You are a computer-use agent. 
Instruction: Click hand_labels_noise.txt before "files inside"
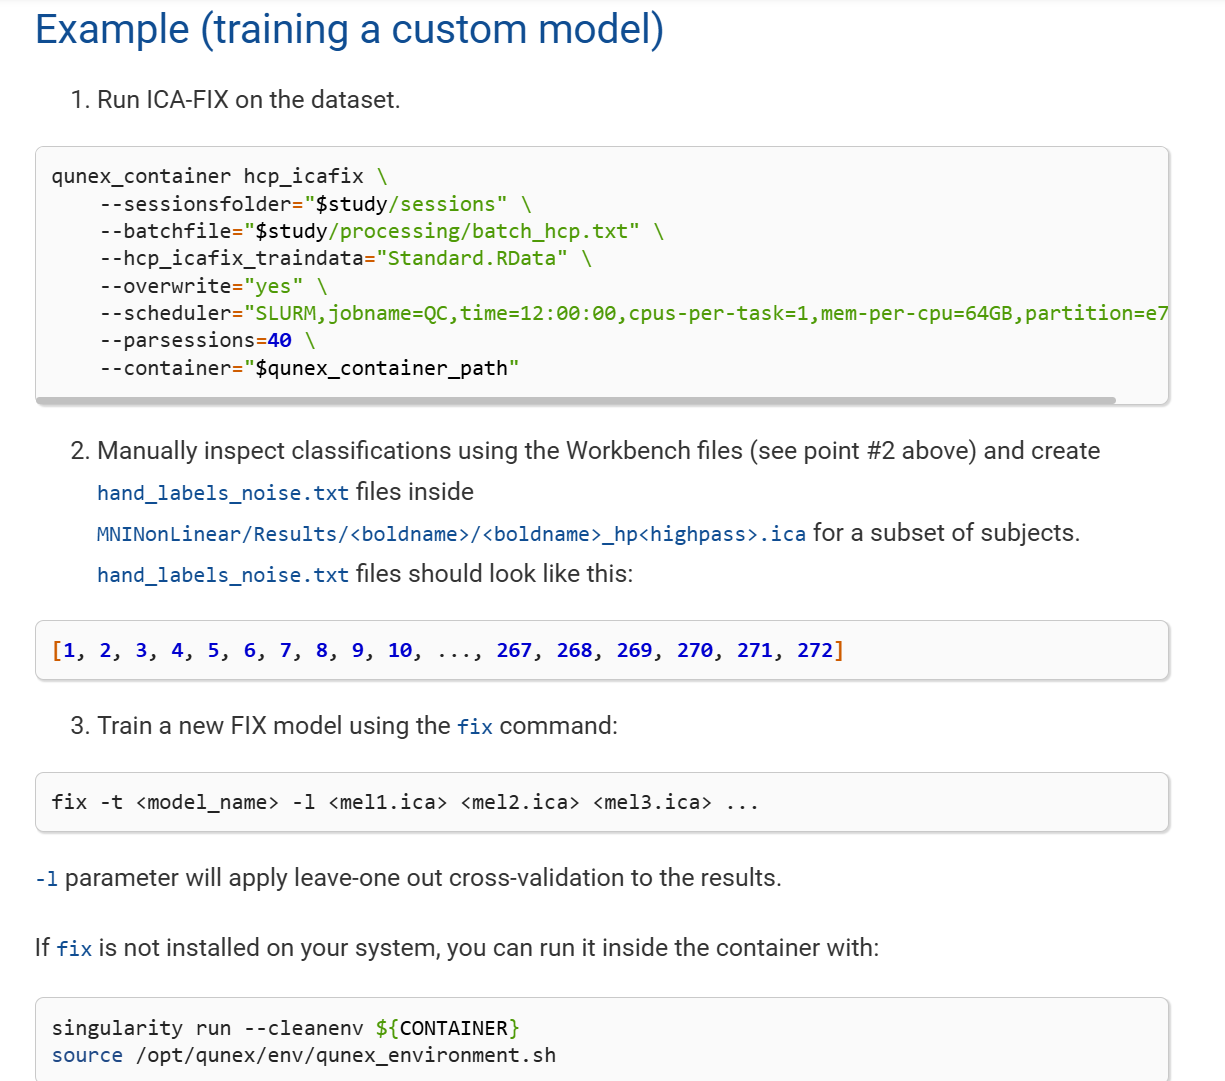pos(222,493)
